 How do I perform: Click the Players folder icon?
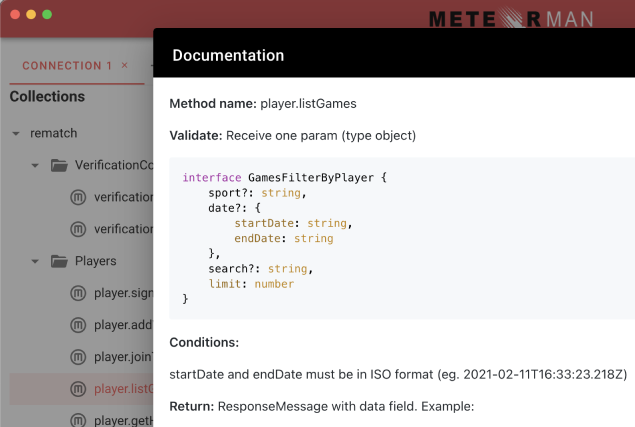pos(58,261)
